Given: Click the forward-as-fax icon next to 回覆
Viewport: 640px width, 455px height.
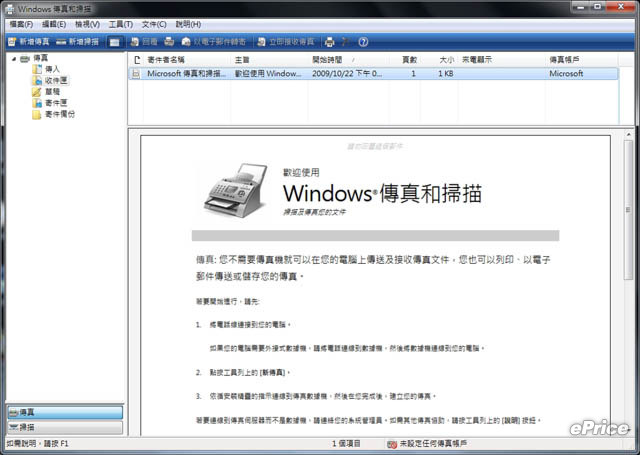Looking at the screenshot, I should 169,42.
